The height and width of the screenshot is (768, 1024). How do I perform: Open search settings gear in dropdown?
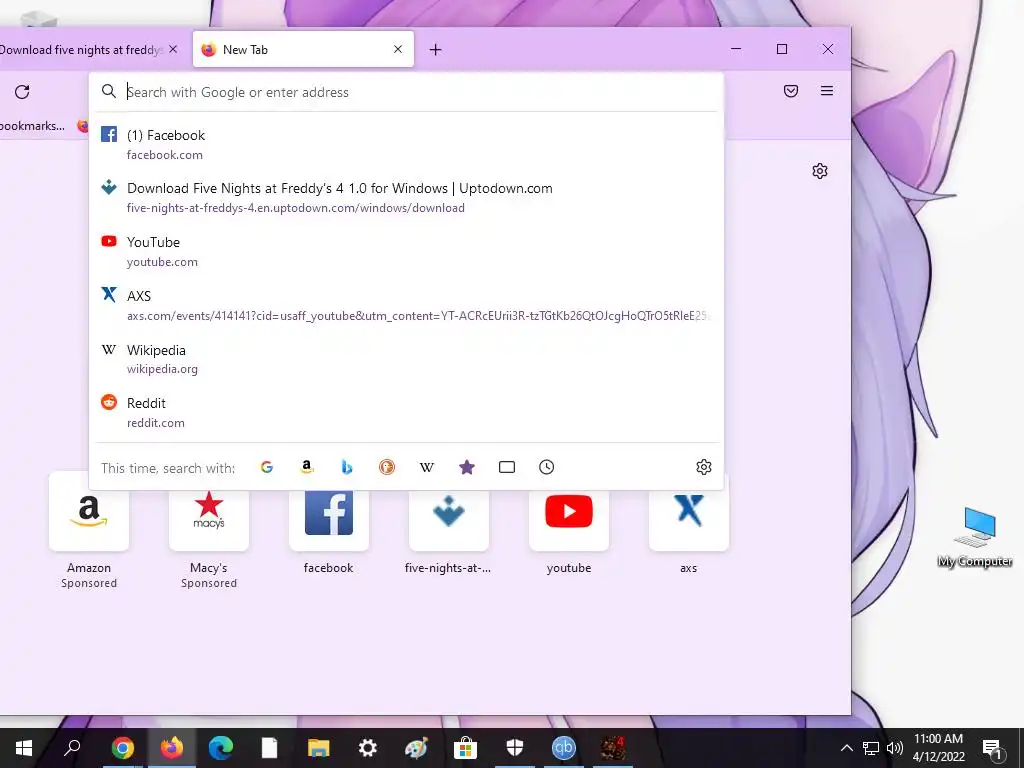coord(703,467)
